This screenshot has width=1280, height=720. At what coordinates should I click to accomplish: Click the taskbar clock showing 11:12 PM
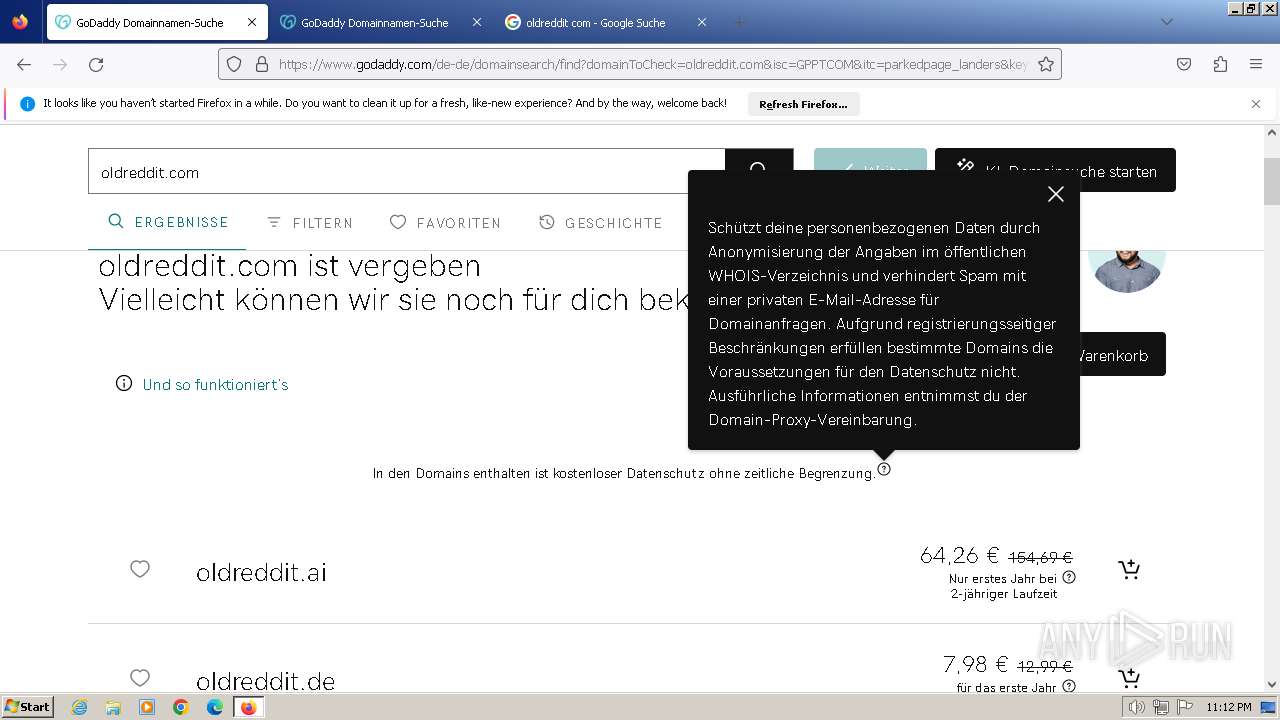pos(1228,707)
